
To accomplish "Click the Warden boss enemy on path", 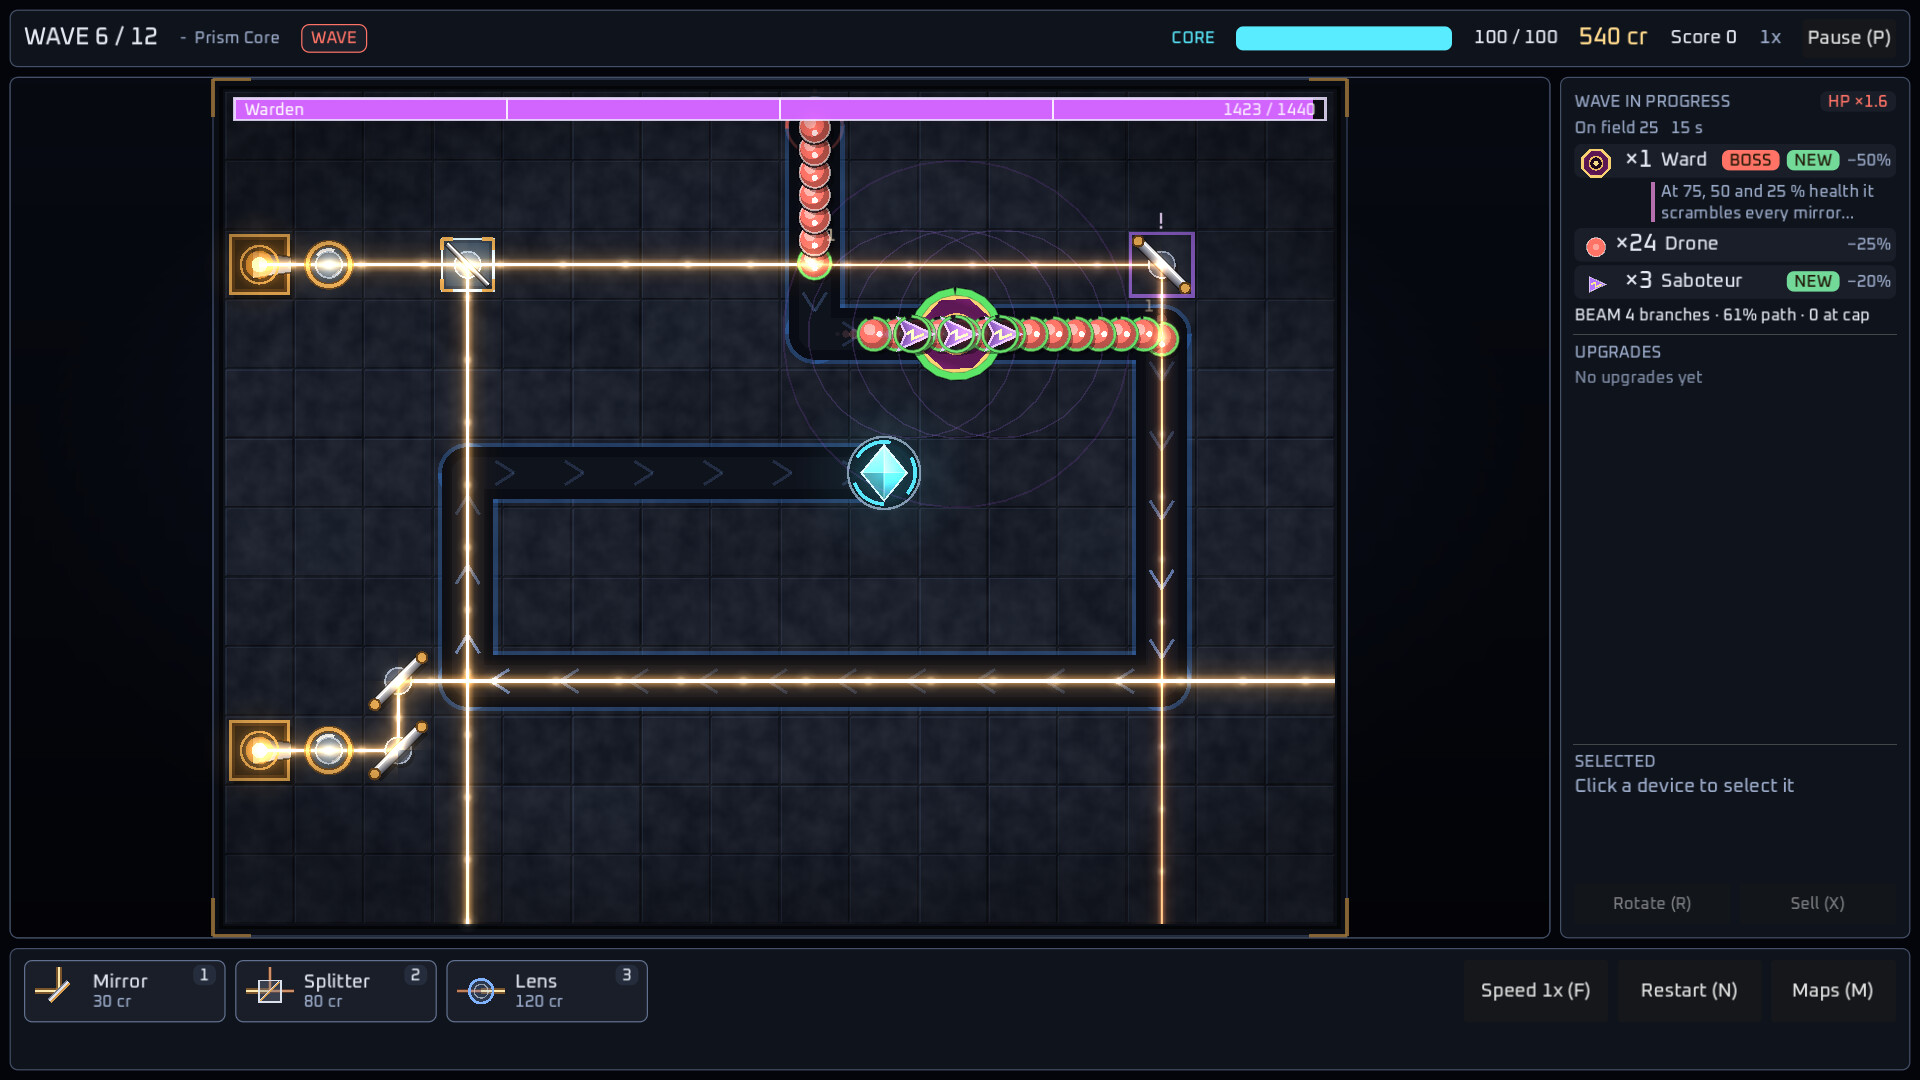I will point(956,334).
